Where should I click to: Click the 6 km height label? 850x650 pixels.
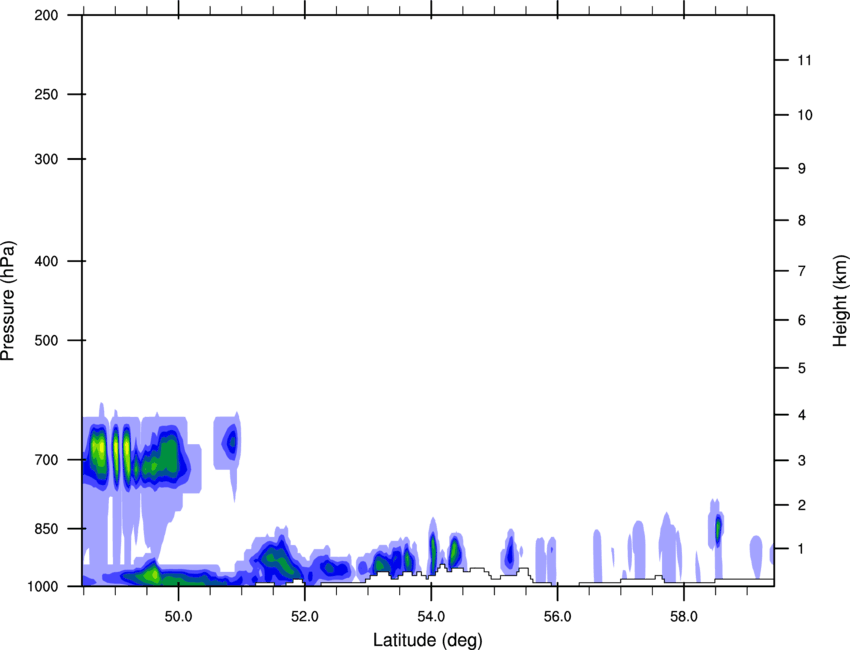[802, 320]
